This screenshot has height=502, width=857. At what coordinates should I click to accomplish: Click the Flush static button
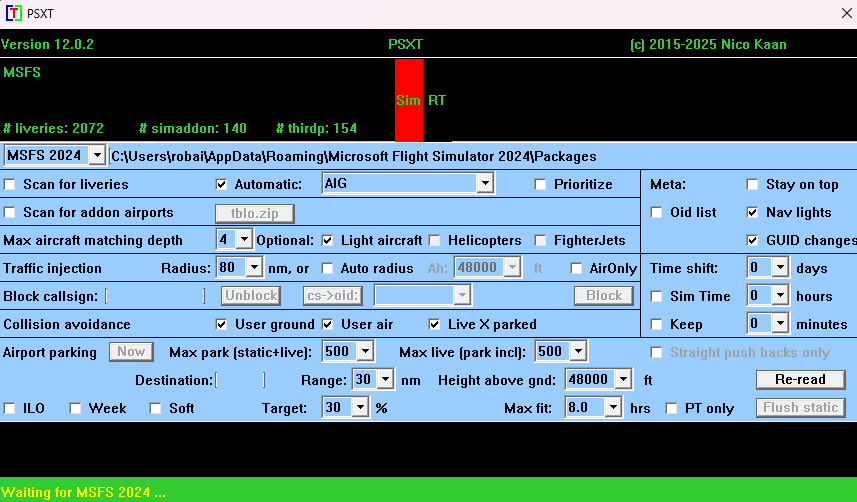tap(801, 407)
